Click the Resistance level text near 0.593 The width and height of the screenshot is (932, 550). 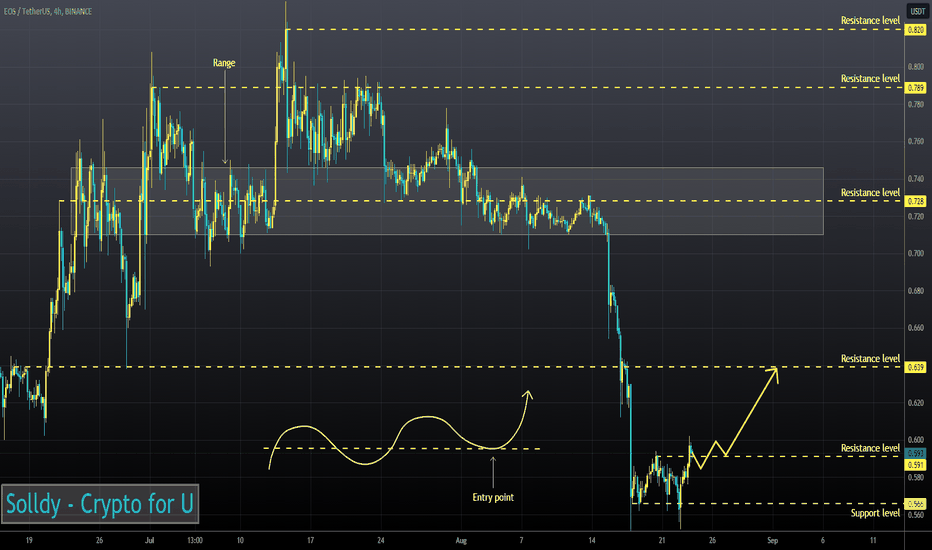click(x=870, y=448)
